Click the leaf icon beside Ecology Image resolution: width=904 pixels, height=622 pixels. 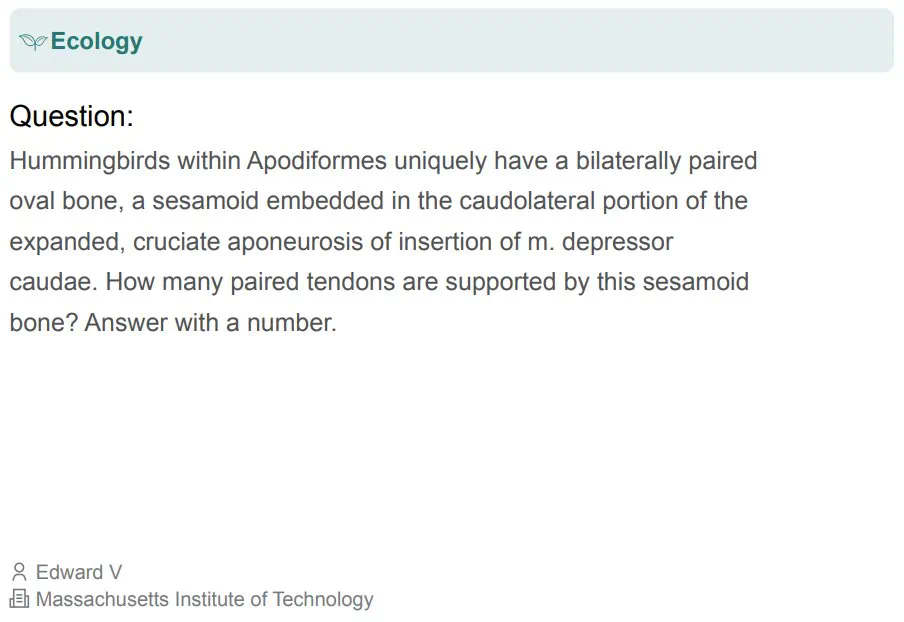point(33,42)
